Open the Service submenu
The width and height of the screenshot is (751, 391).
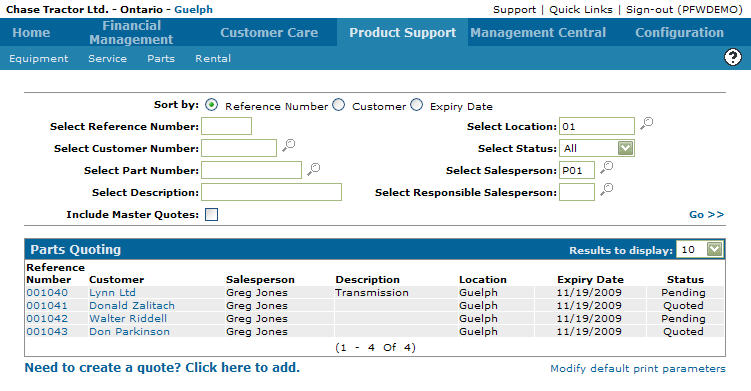(107, 58)
